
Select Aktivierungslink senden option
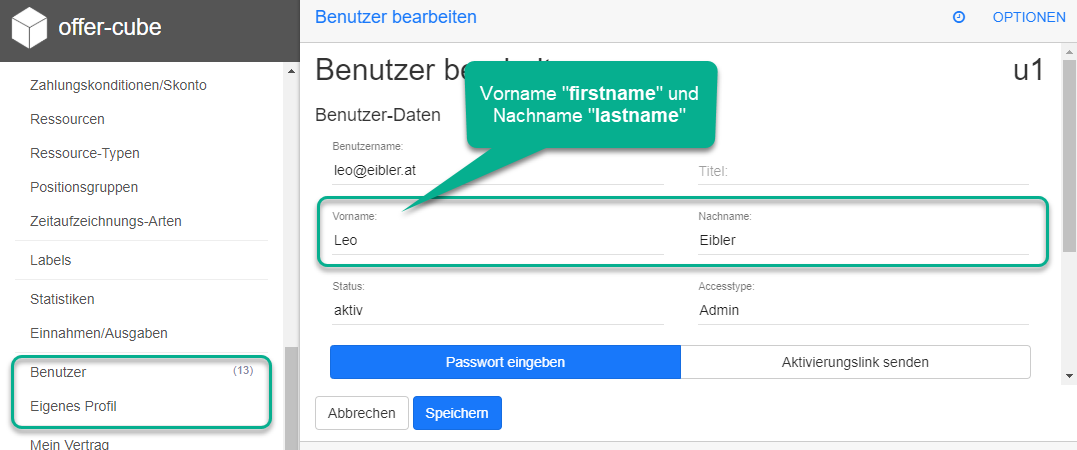855,362
